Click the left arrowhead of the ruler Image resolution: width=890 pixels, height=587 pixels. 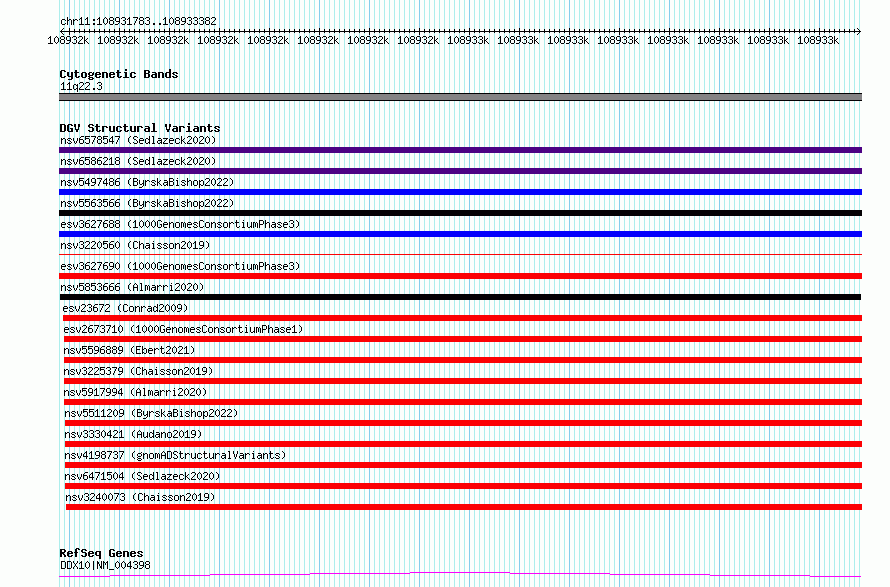click(x=62, y=31)
